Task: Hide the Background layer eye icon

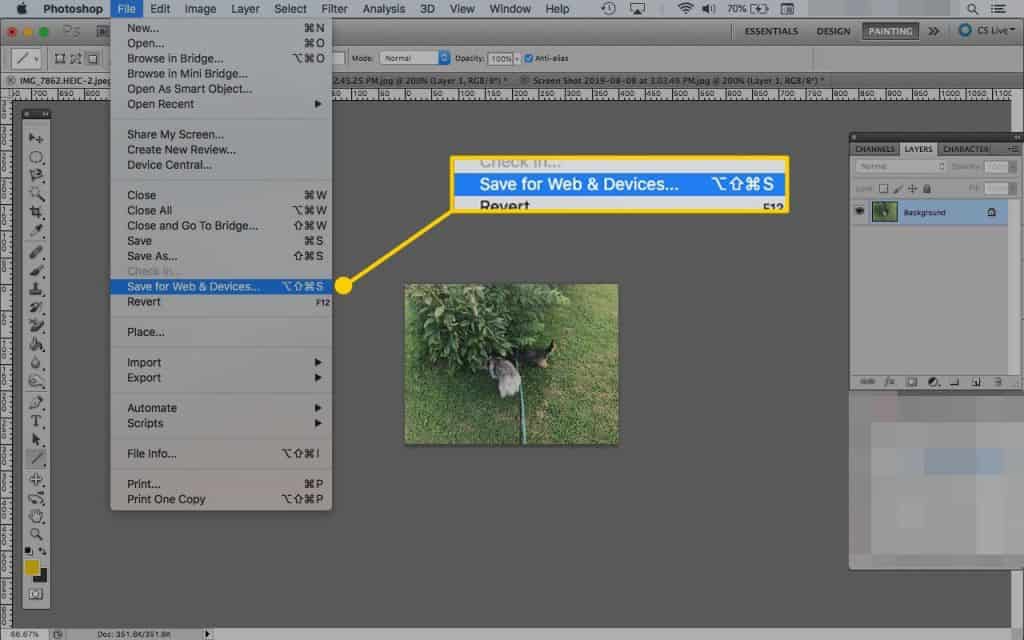Action: [x=859, y=211]
